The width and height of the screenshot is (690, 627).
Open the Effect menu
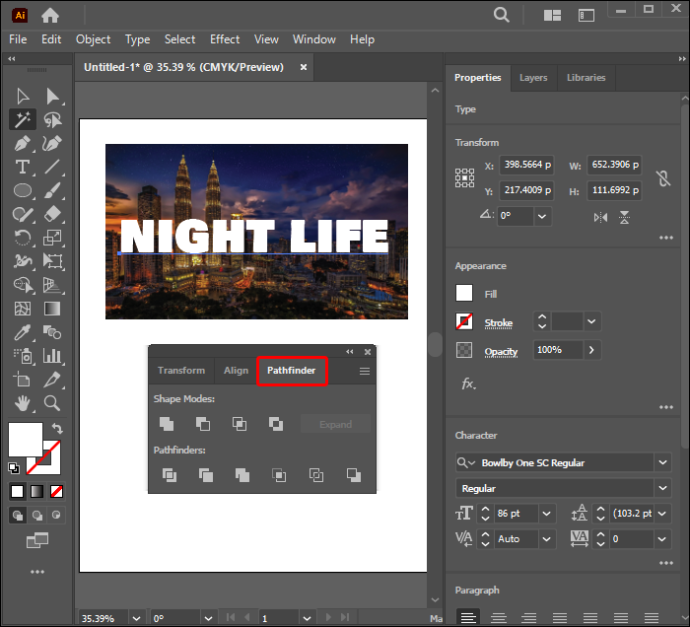coord(224,39)
